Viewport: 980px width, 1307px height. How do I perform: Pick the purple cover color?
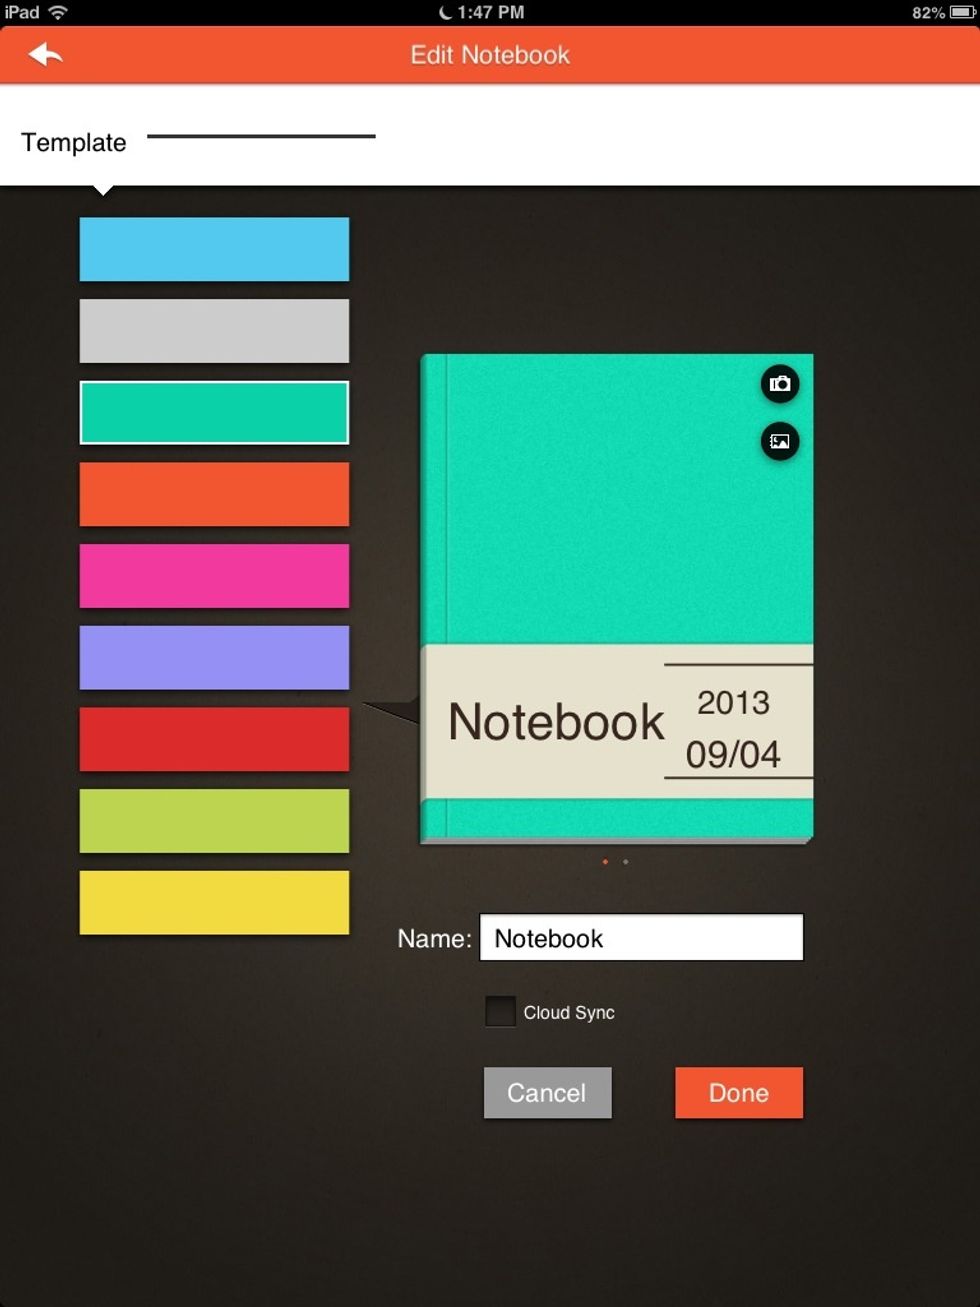[214, 658]
